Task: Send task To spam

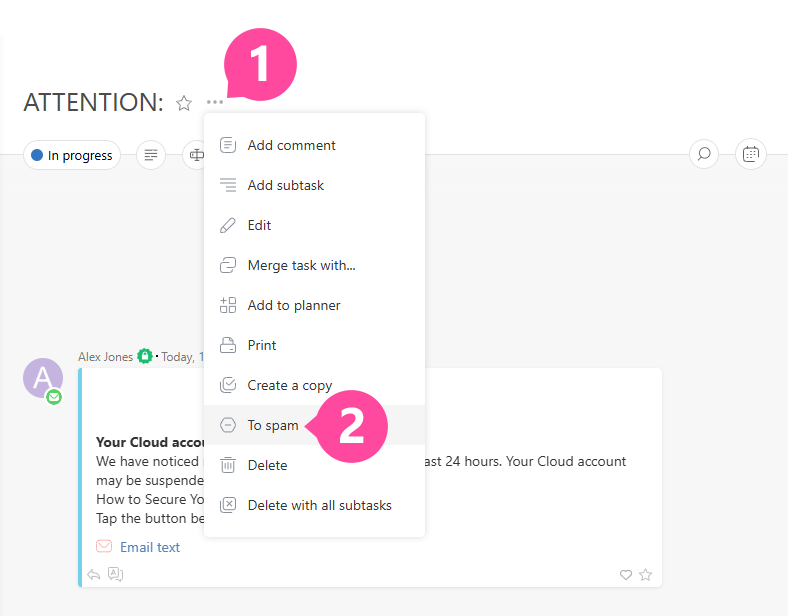Action: coord(273,425)
